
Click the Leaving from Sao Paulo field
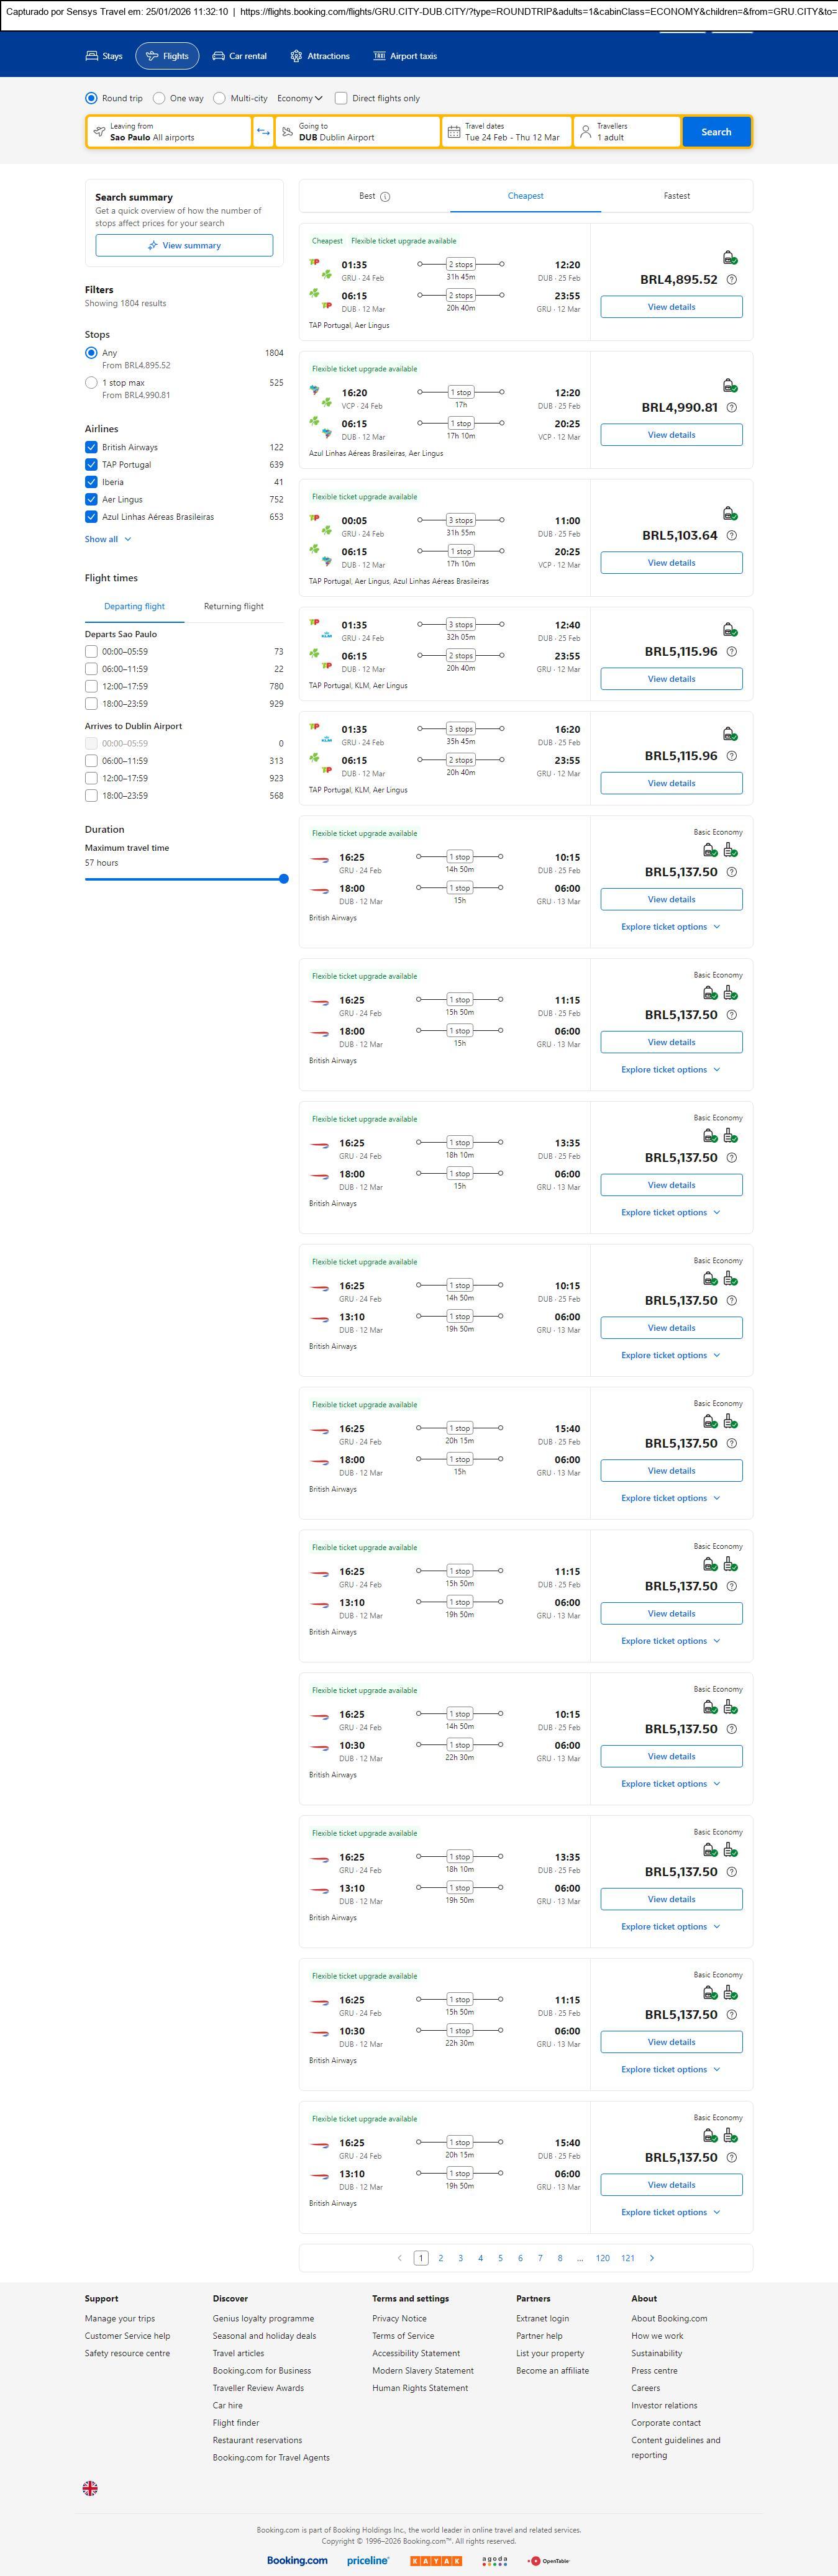pos(168,132)
